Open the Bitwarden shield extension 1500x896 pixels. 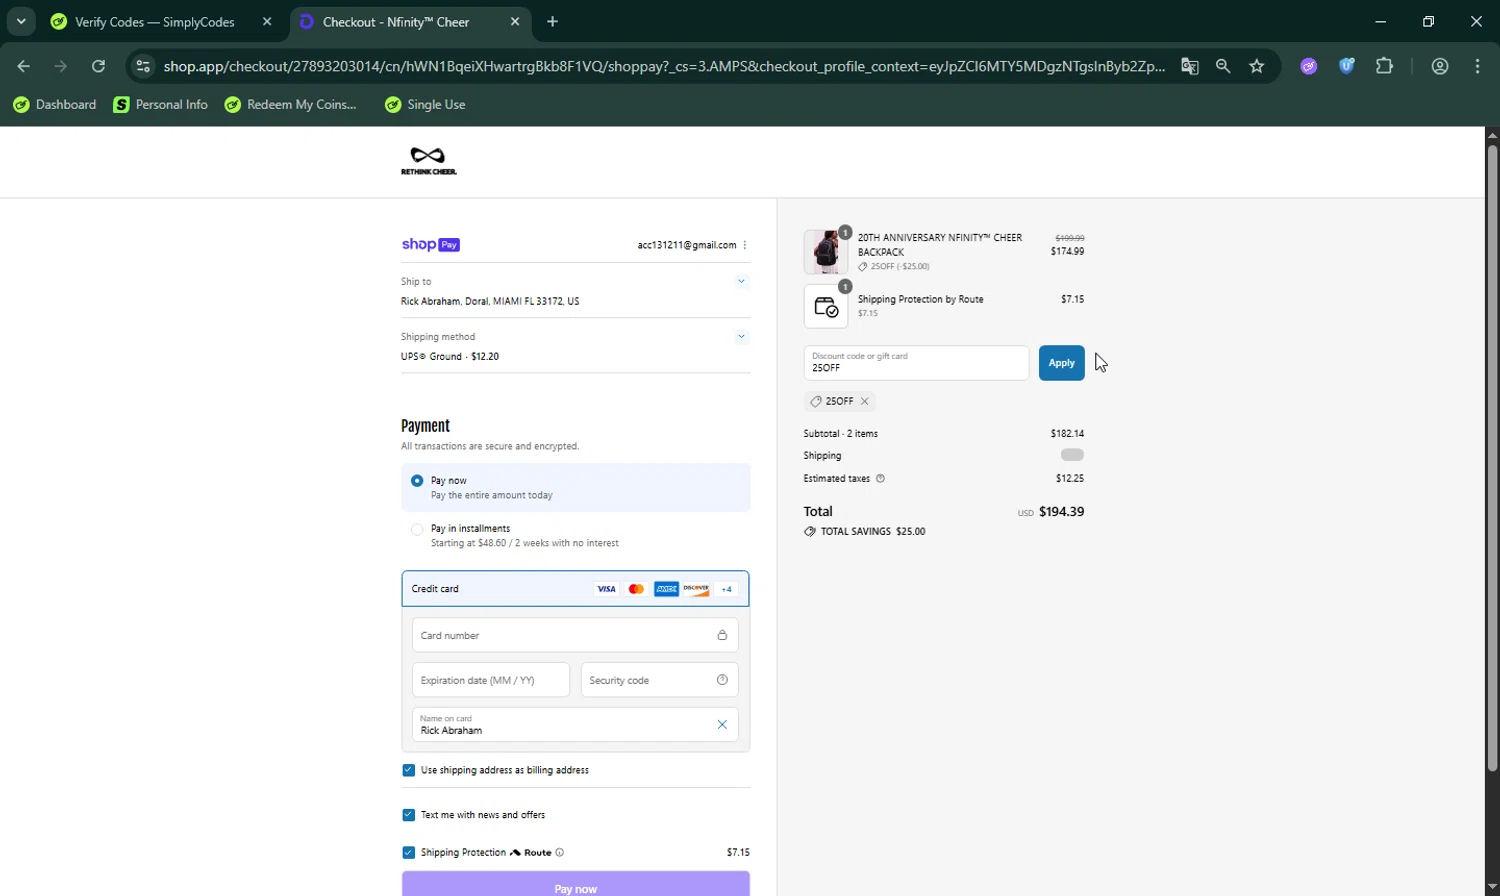click(1347, 66)
